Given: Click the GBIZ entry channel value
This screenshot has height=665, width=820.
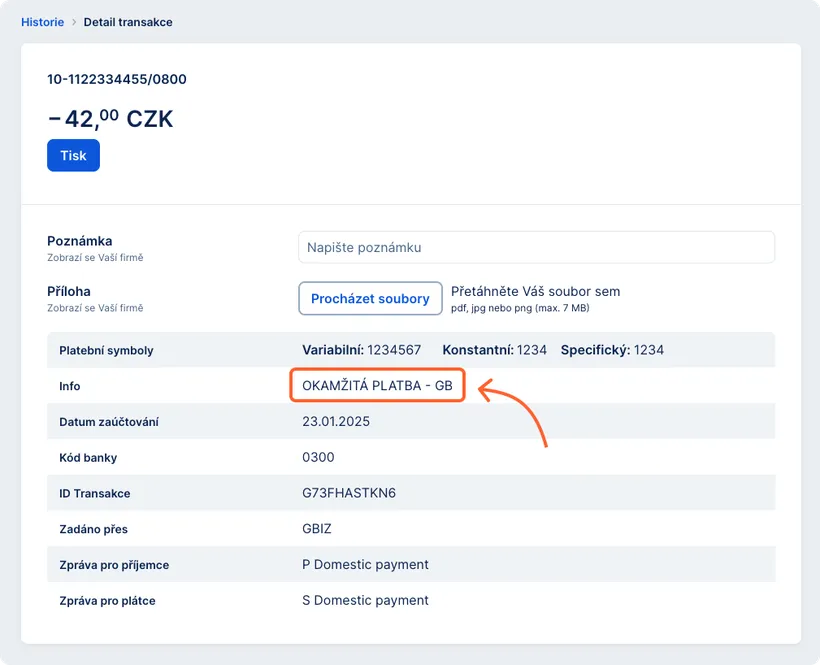Looking at the screenshot, I should (x=320, y=529).
